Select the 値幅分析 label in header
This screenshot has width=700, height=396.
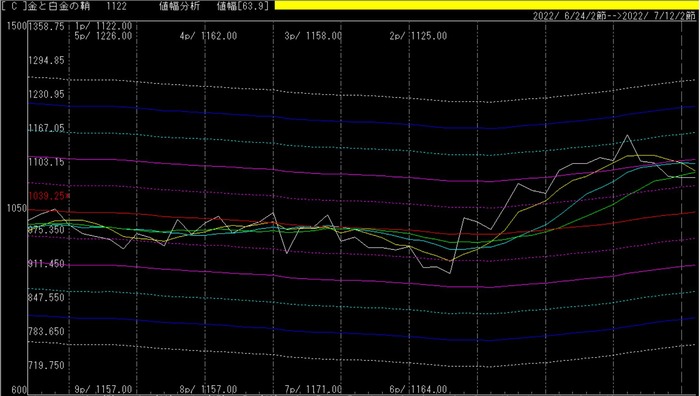click(x=180, y=6)
